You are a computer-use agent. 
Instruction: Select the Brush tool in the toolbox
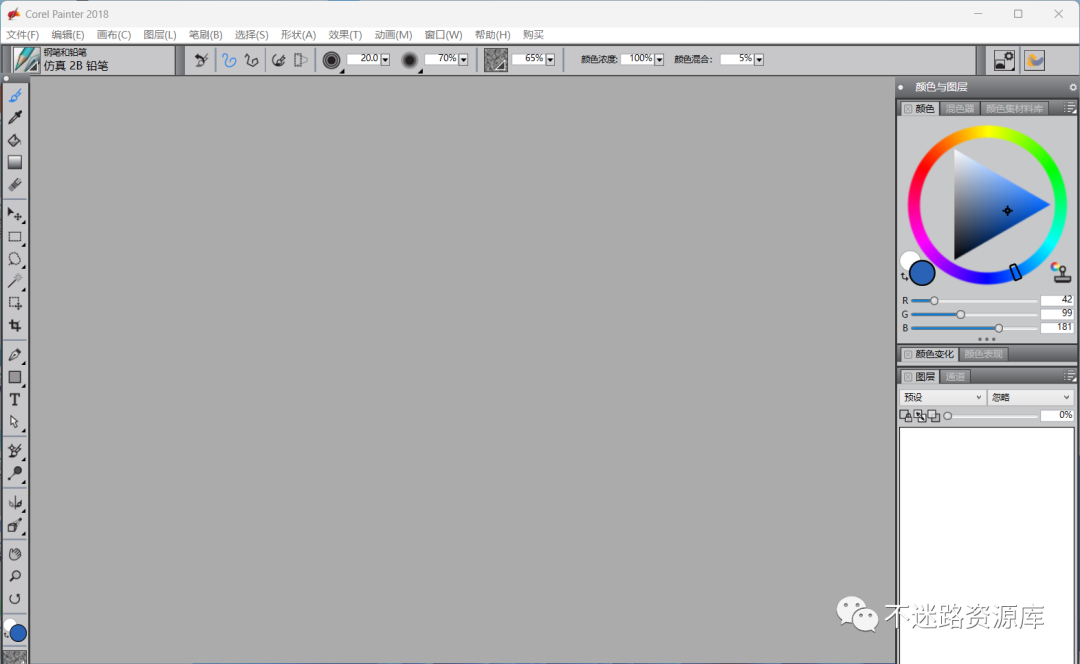tap(15, 96)
